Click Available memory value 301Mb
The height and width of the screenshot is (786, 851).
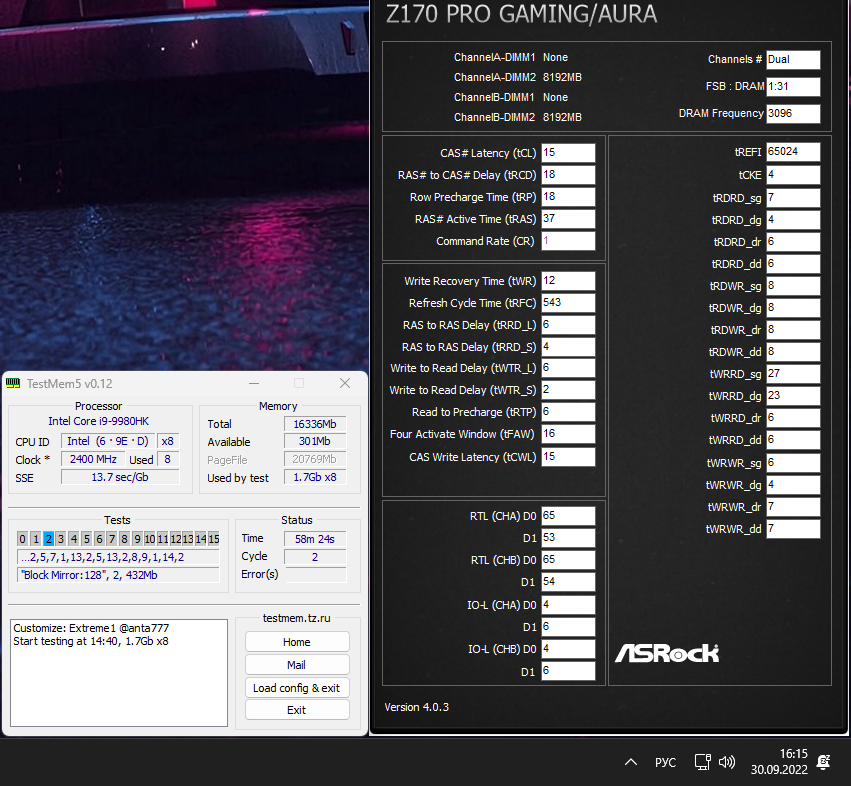pos(315,441)
